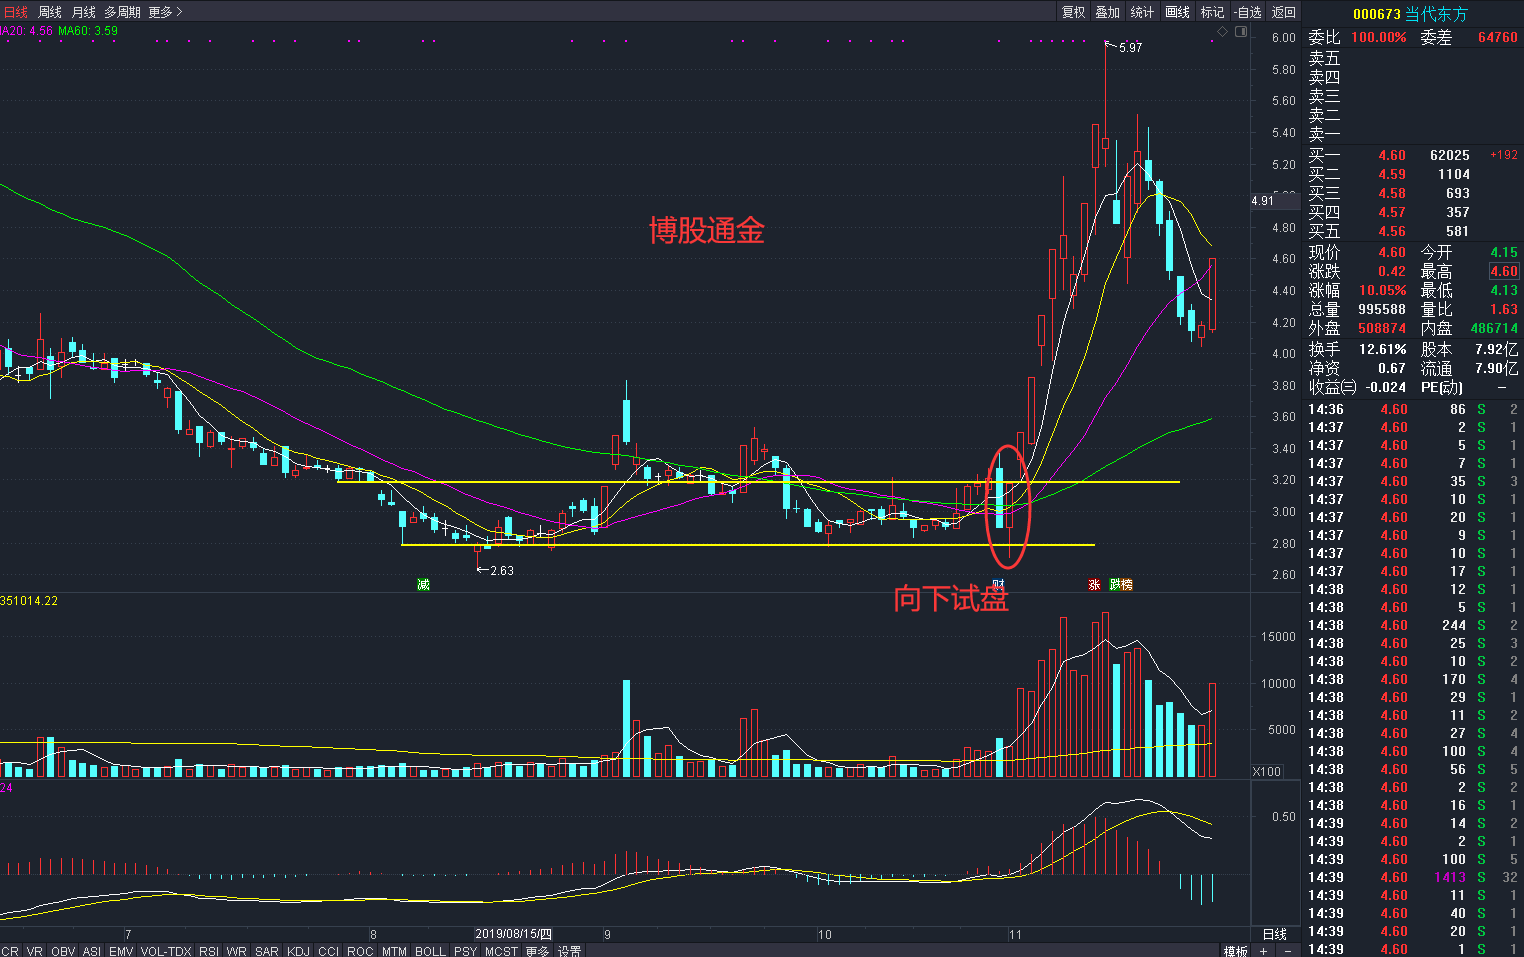The height and width of the screenshot is (957, 1524).
Task: Select the VR indicator tab
Action: point(35,951)
